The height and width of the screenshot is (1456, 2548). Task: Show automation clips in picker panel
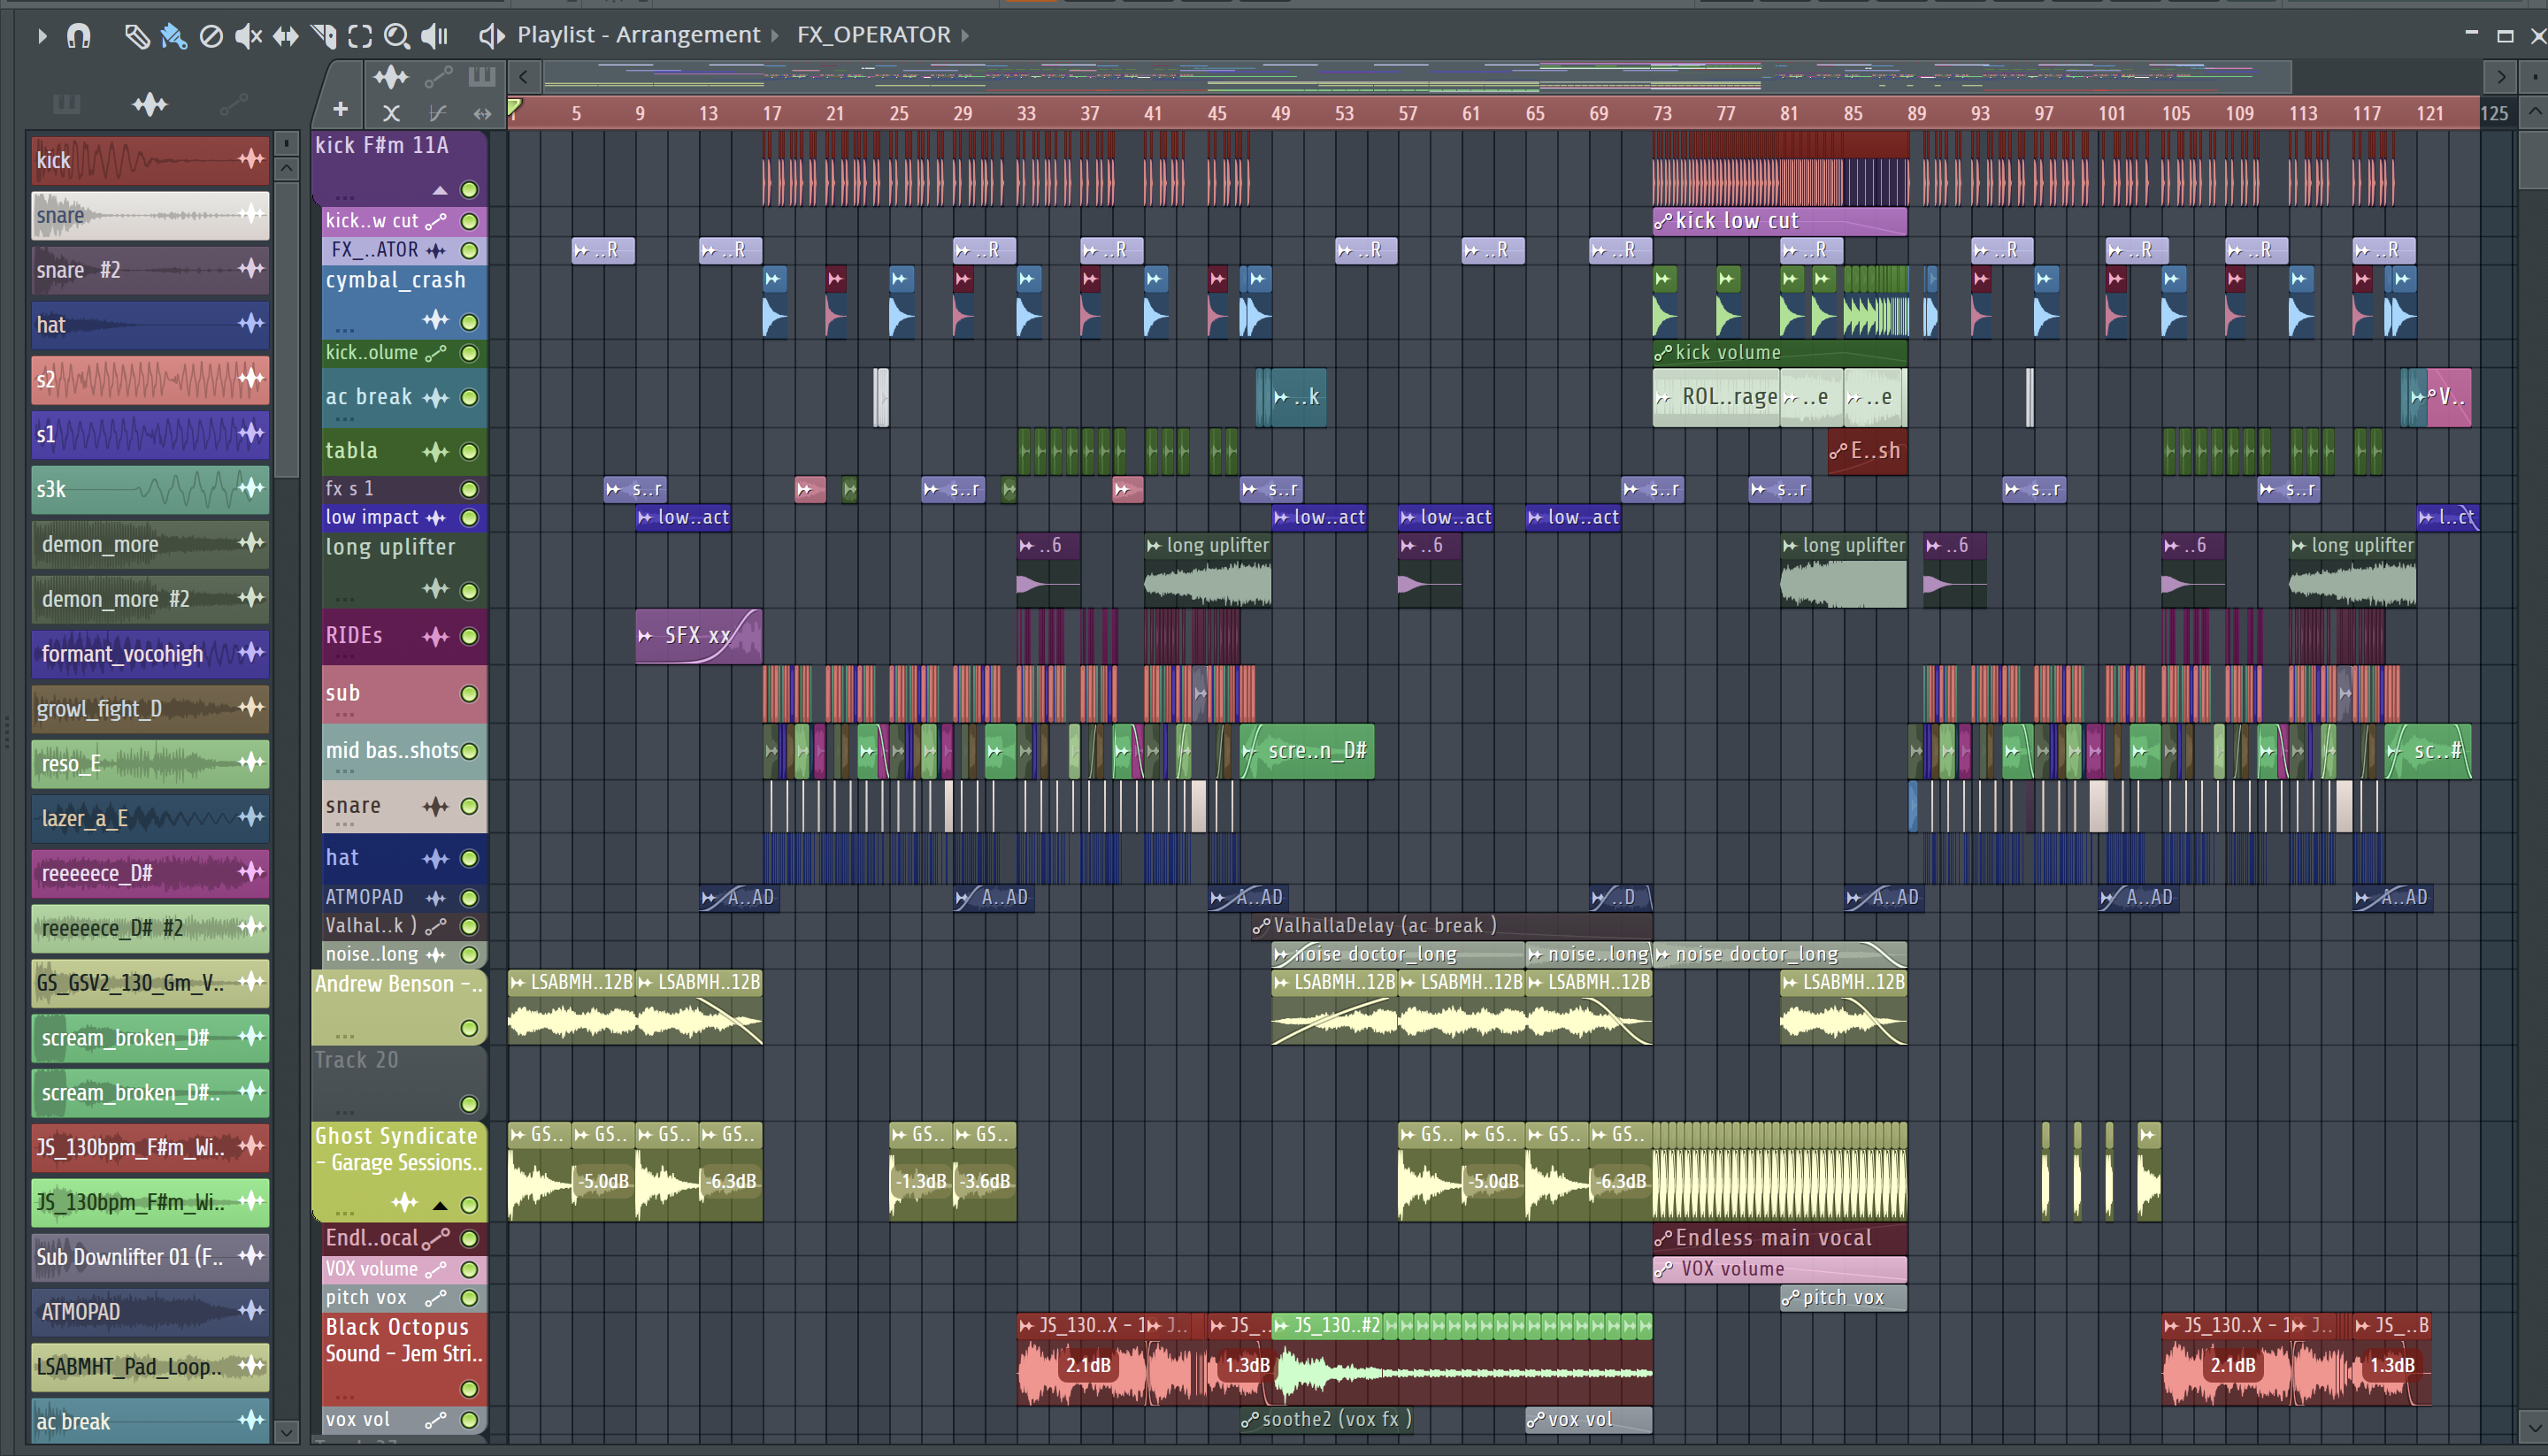coord(233,104)
